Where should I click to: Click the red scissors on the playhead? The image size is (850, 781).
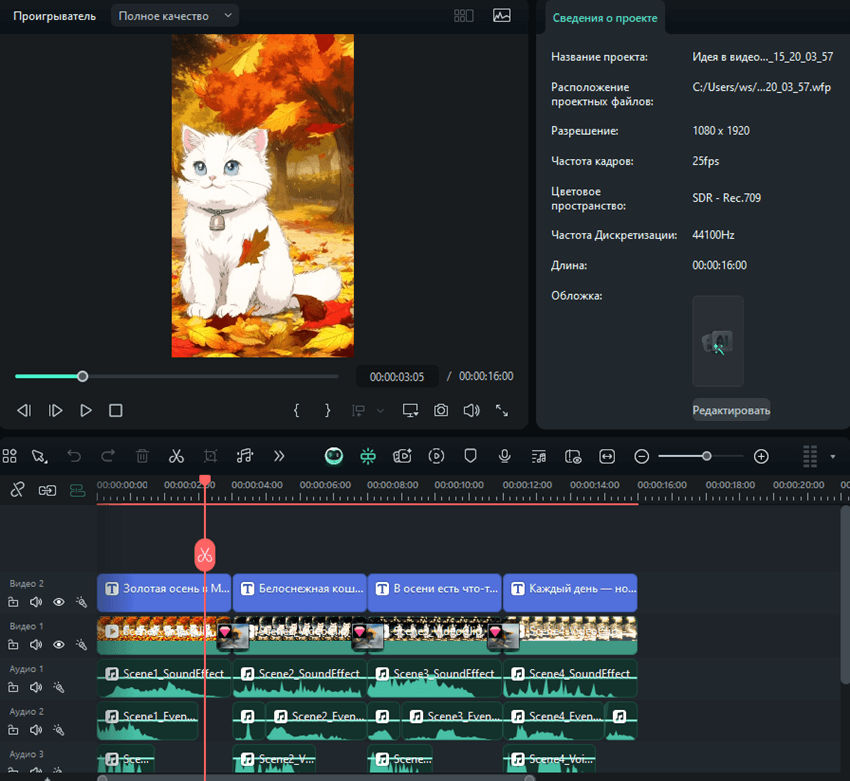(205, 555)
